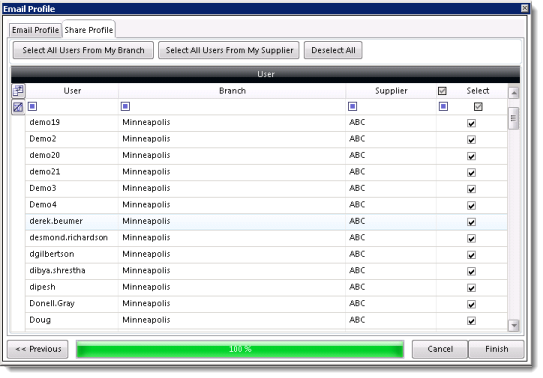Click the Demo2 user cell
Image resolution: width=543 pixels, height=378 pixels.
coord(72,139)
